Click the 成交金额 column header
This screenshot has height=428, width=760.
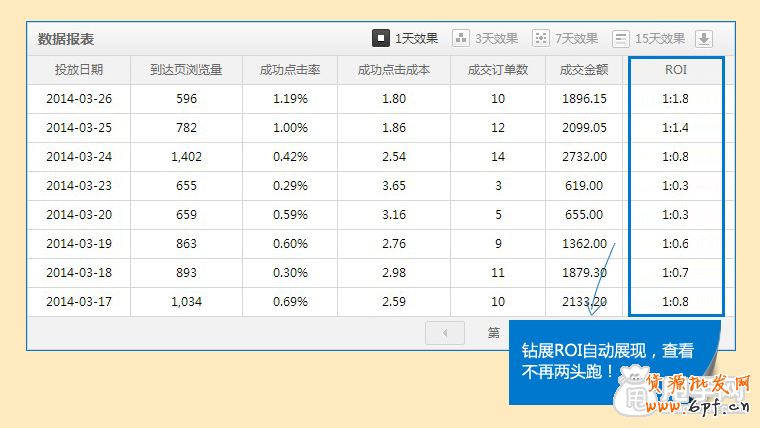584,70
